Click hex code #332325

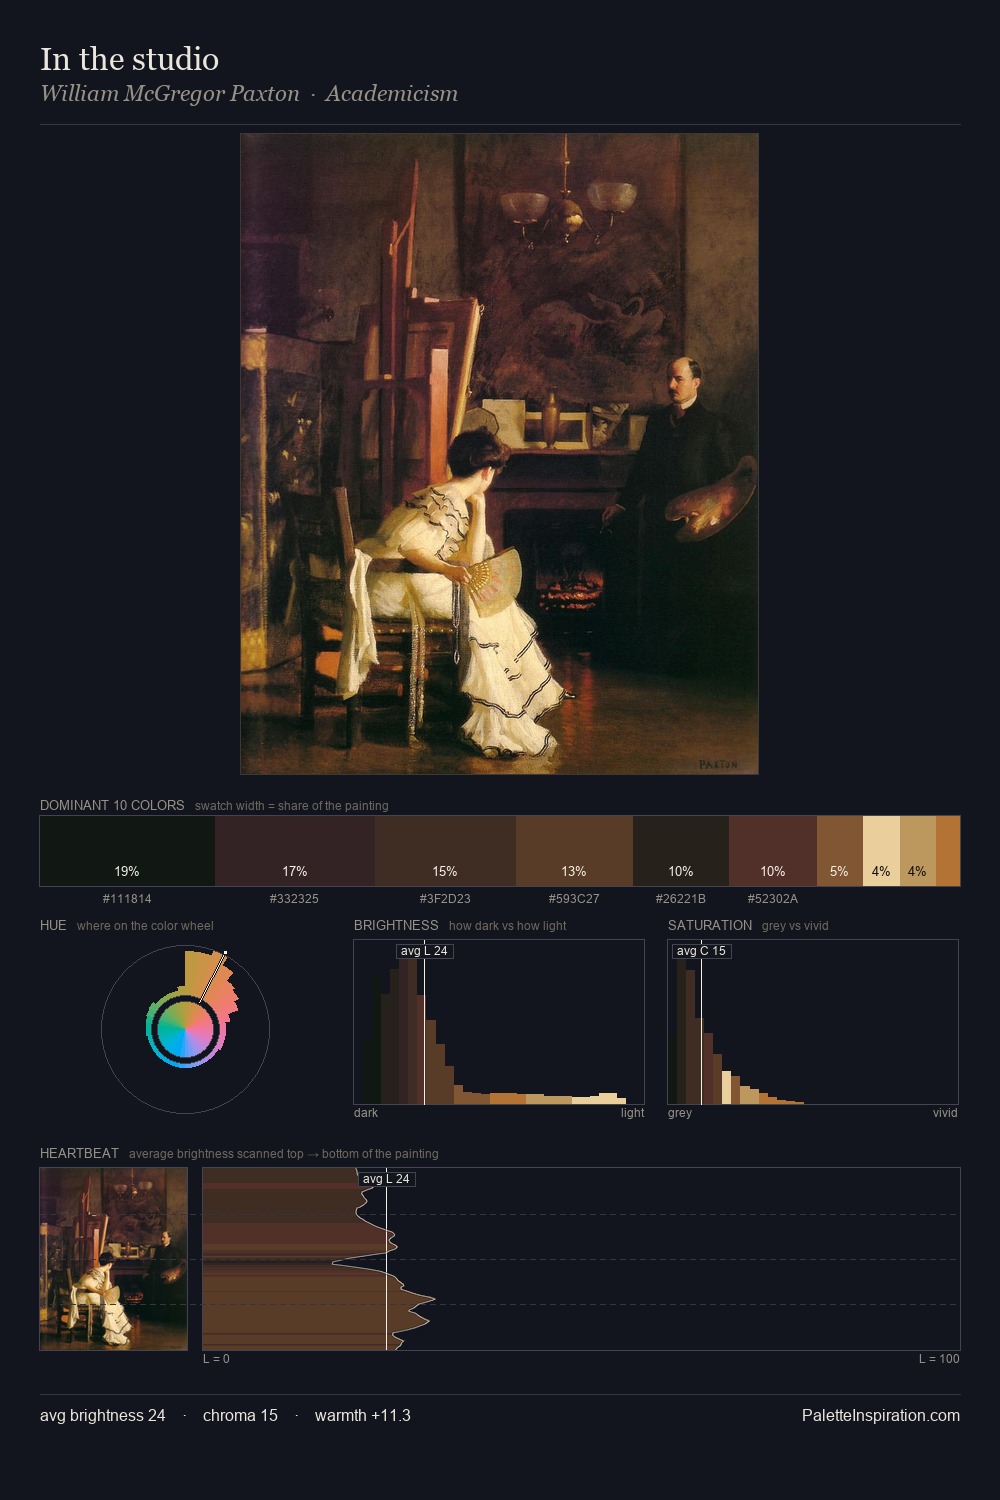[294, 899]
